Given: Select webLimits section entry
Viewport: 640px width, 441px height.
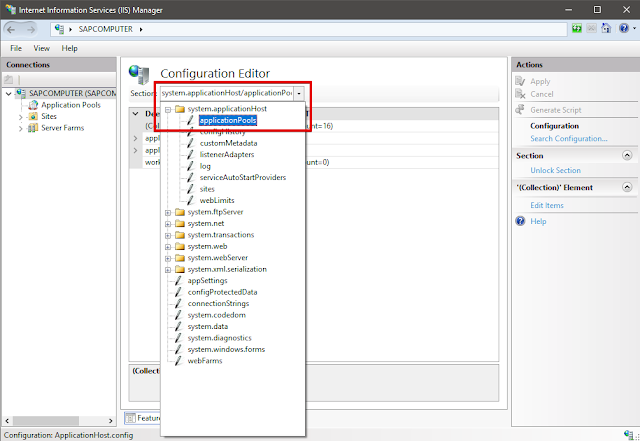Looking at the screenshot, I should (217, 200).
